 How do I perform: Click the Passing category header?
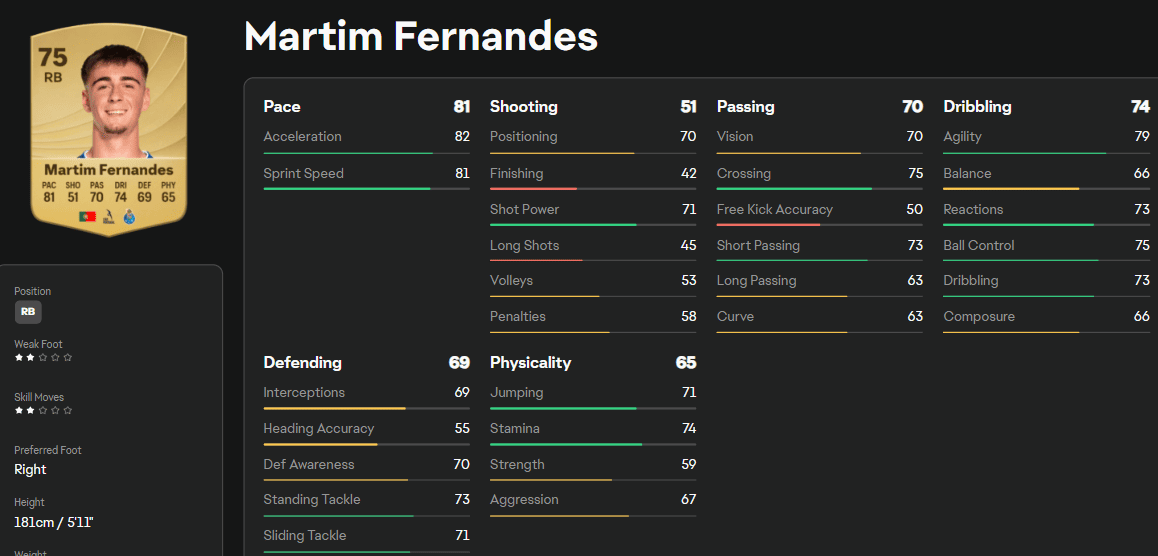tap(746, 106)
